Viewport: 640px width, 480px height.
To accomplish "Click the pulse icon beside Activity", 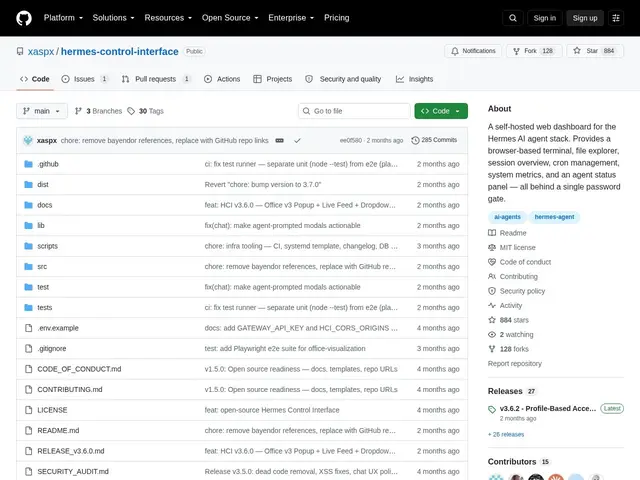I will pos(492,305).
